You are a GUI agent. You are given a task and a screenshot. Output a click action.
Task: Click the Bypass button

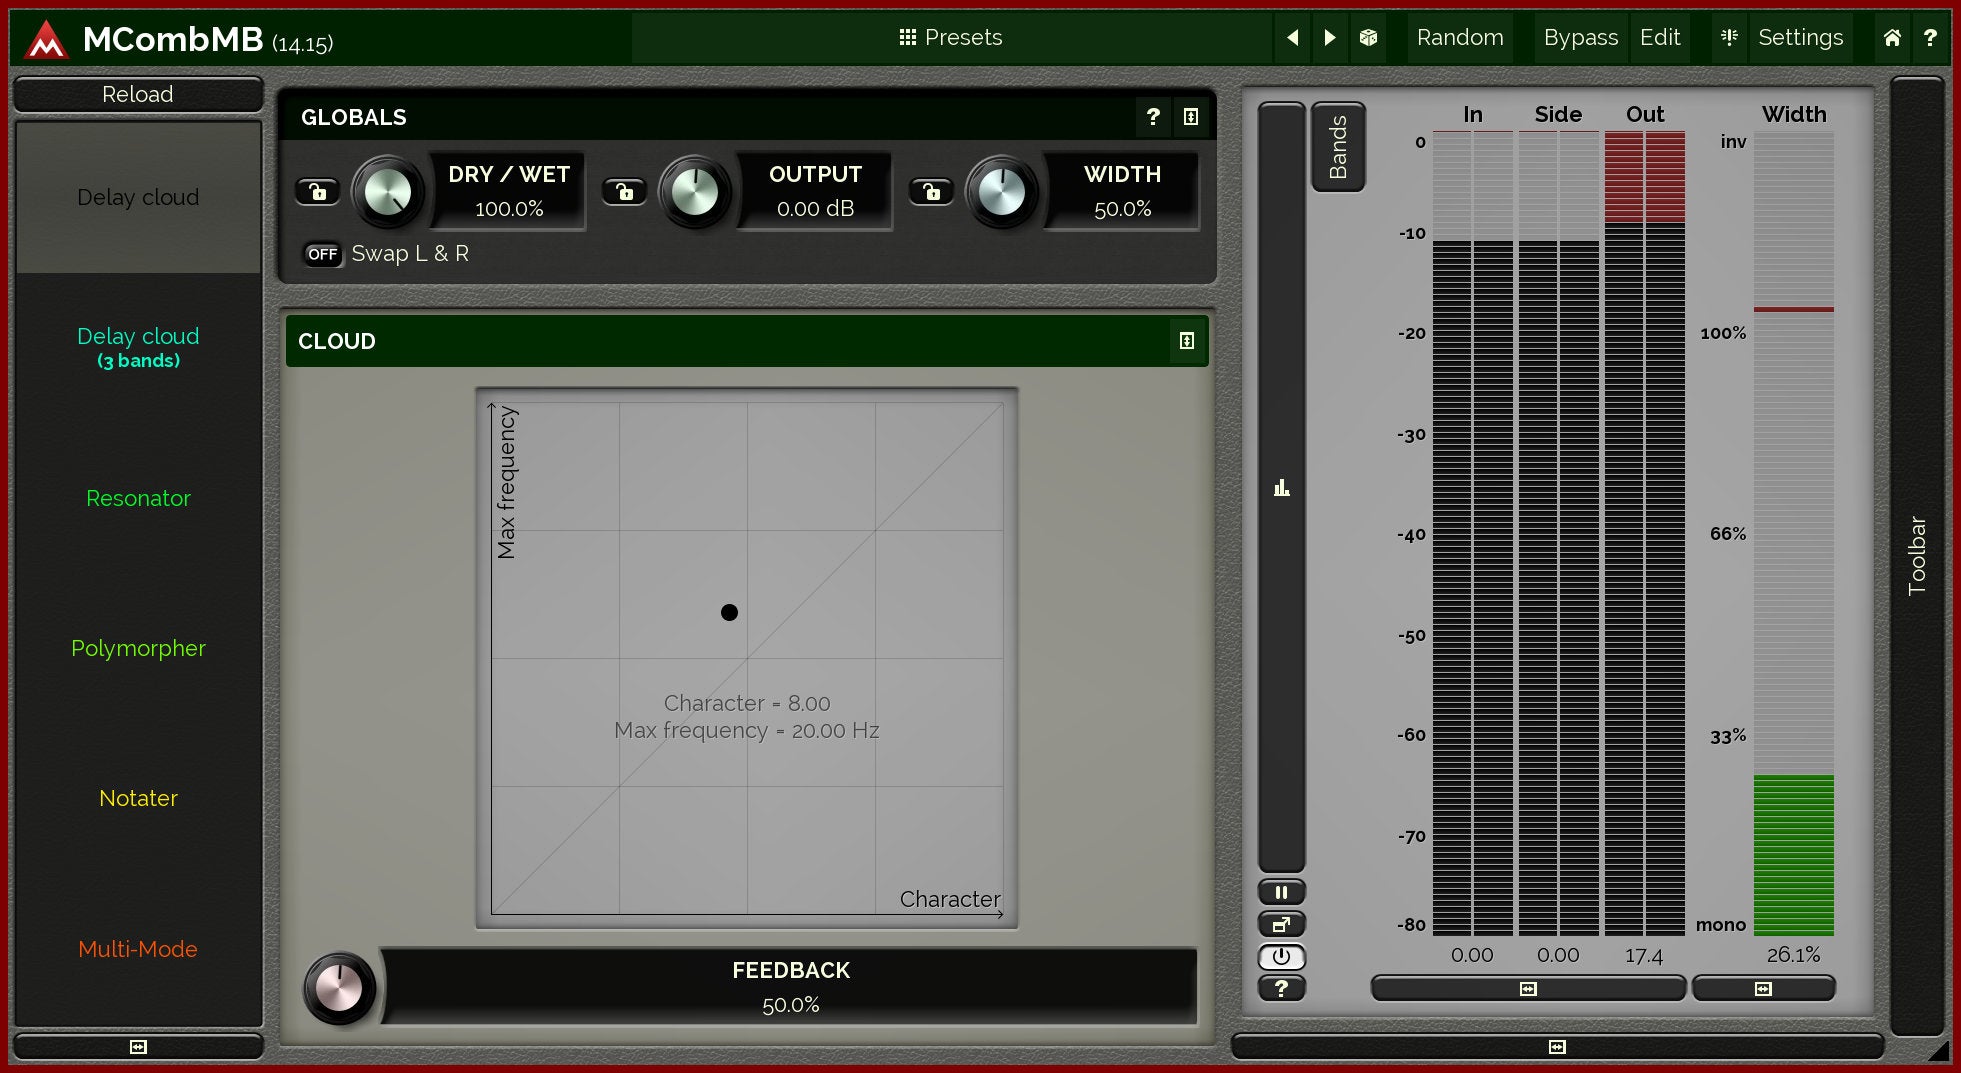[x=1580, y=38]
